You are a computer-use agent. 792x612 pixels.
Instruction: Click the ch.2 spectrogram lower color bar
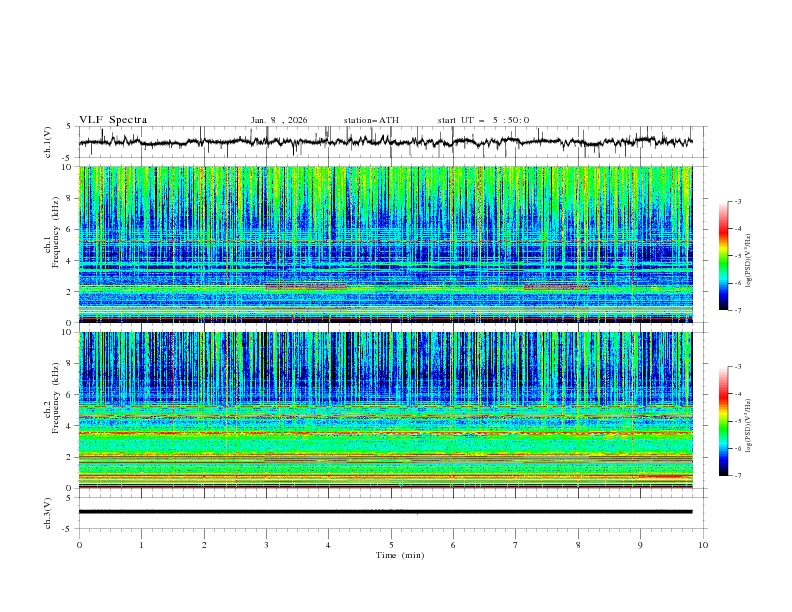pos(723,421)
